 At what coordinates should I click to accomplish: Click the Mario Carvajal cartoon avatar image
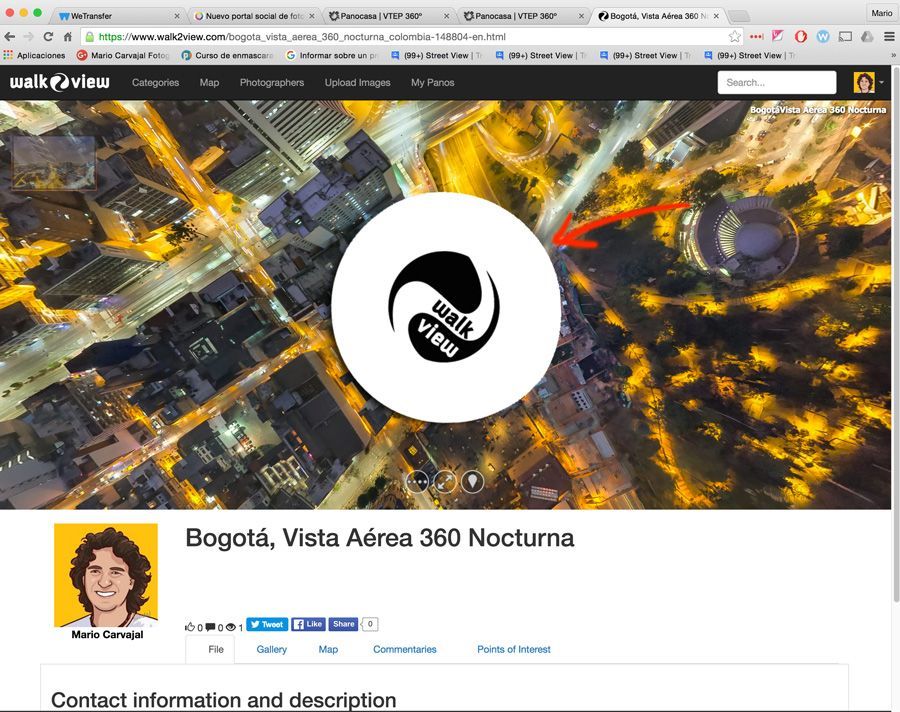[106, 575]
